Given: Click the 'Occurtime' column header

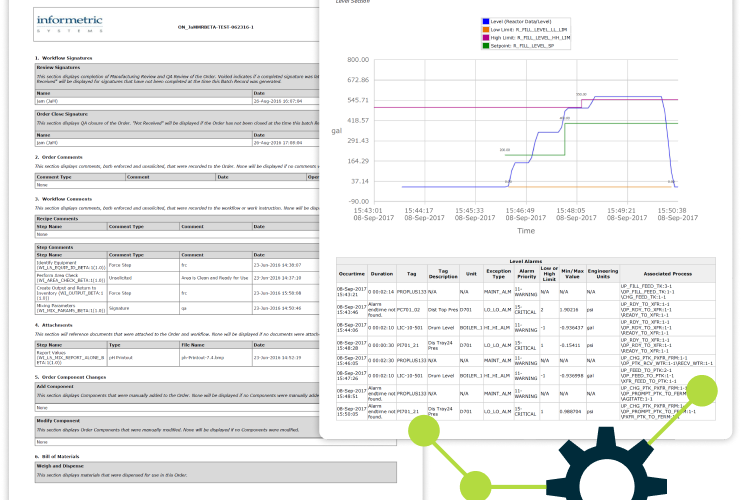Looking at the screenshot, I should click(352, 274).
